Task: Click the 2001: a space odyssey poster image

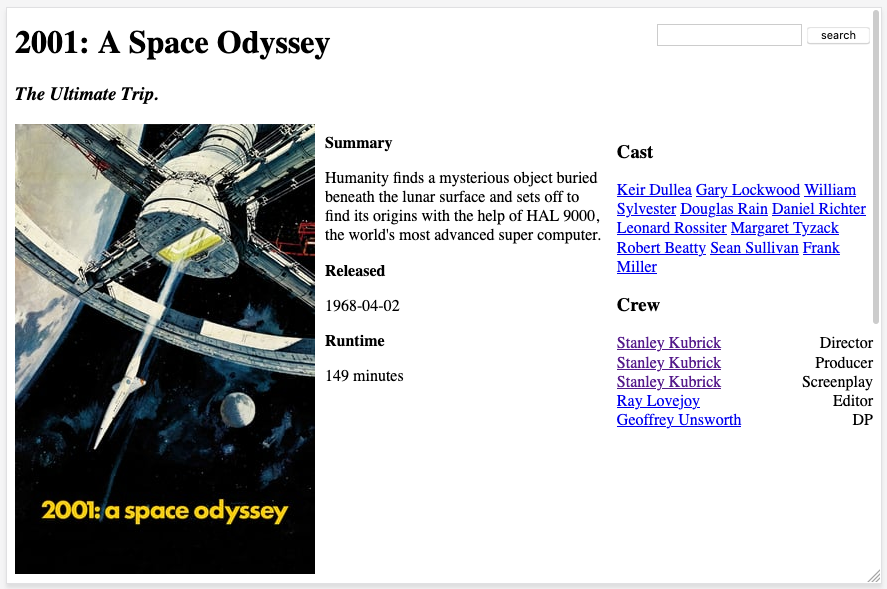Action: coord(165,349)
